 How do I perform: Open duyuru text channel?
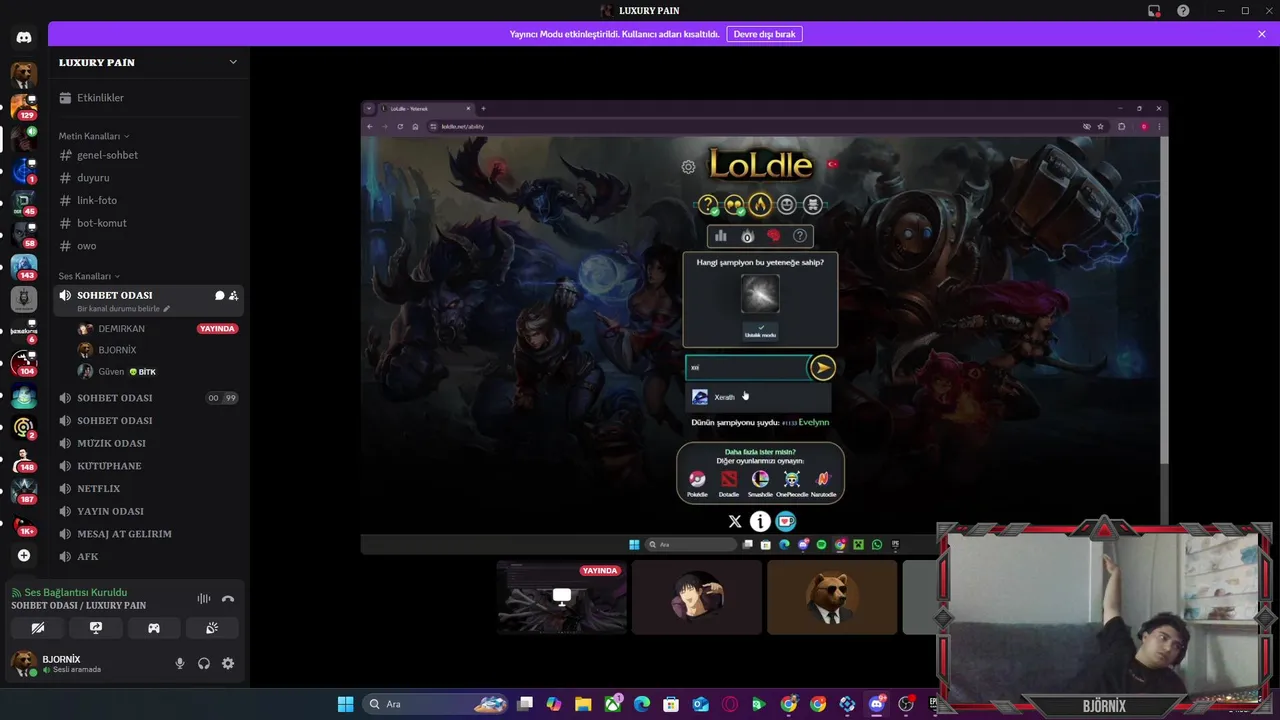tap(149, 178)
